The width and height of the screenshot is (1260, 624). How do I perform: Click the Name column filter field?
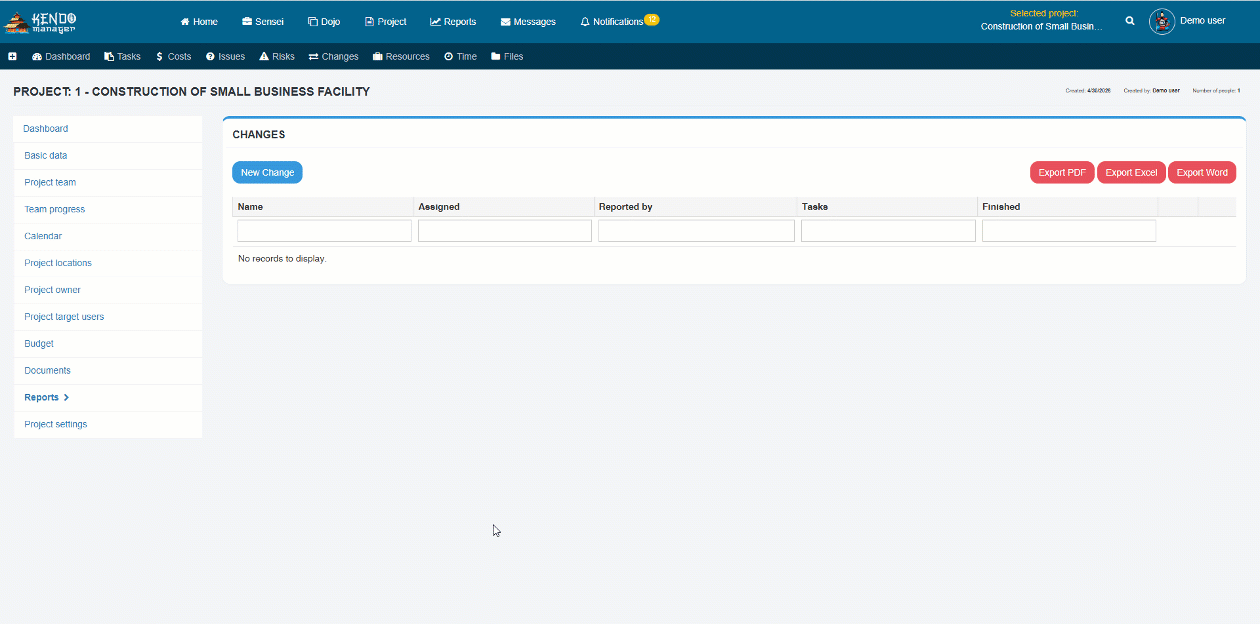[324, 231]
